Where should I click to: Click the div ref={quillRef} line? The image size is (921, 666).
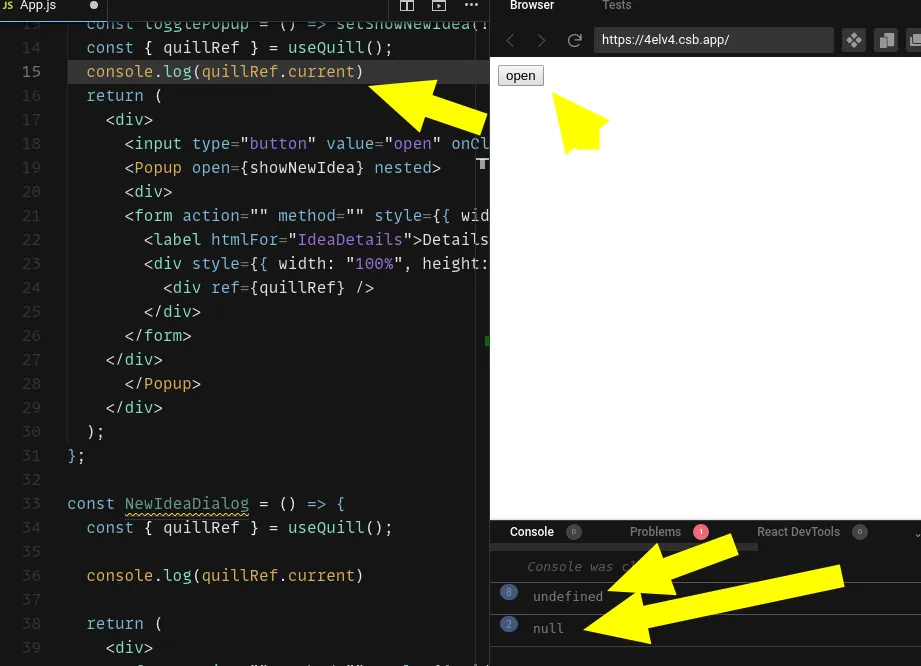point(268,288)
